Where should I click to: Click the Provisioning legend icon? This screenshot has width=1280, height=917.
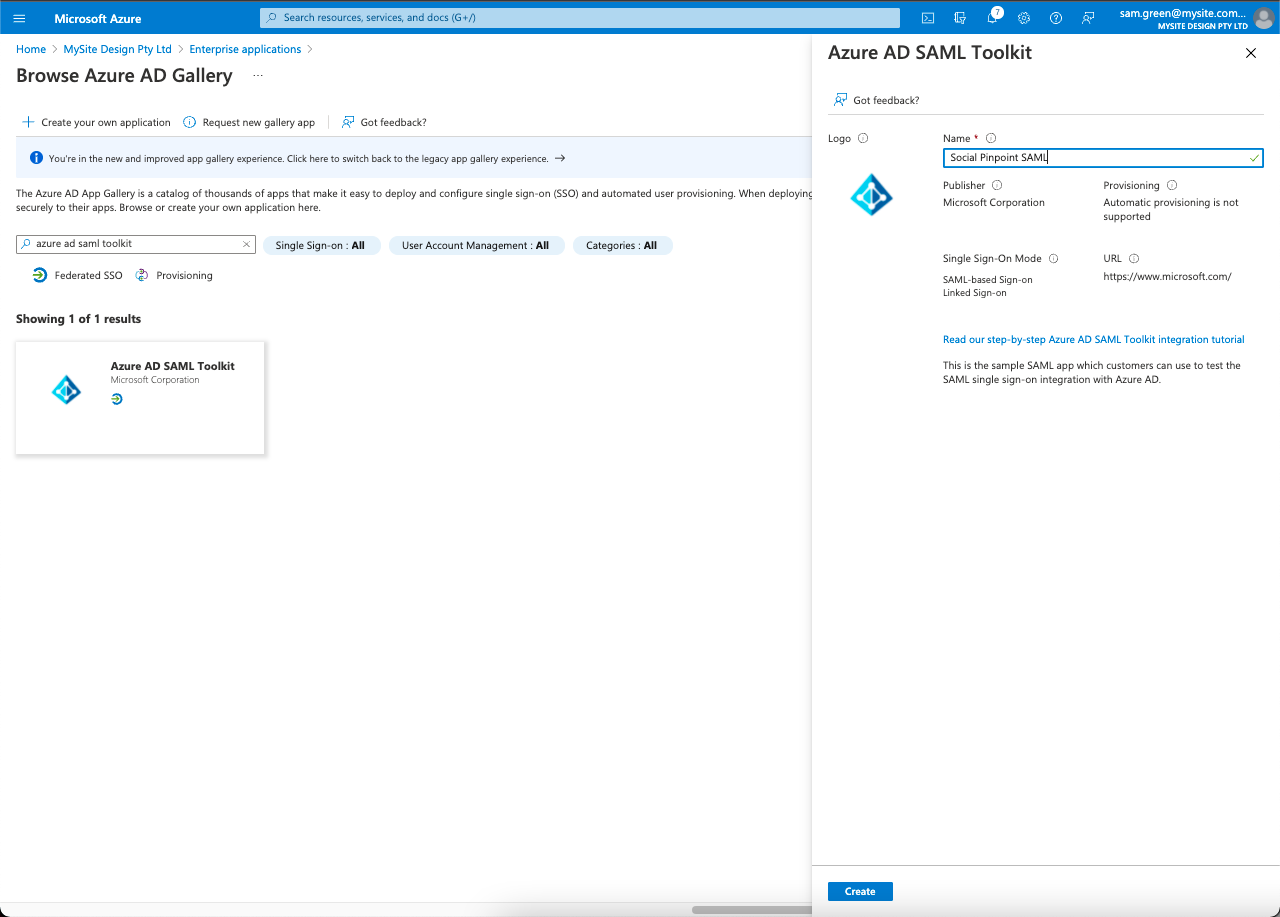coord(141,275)
